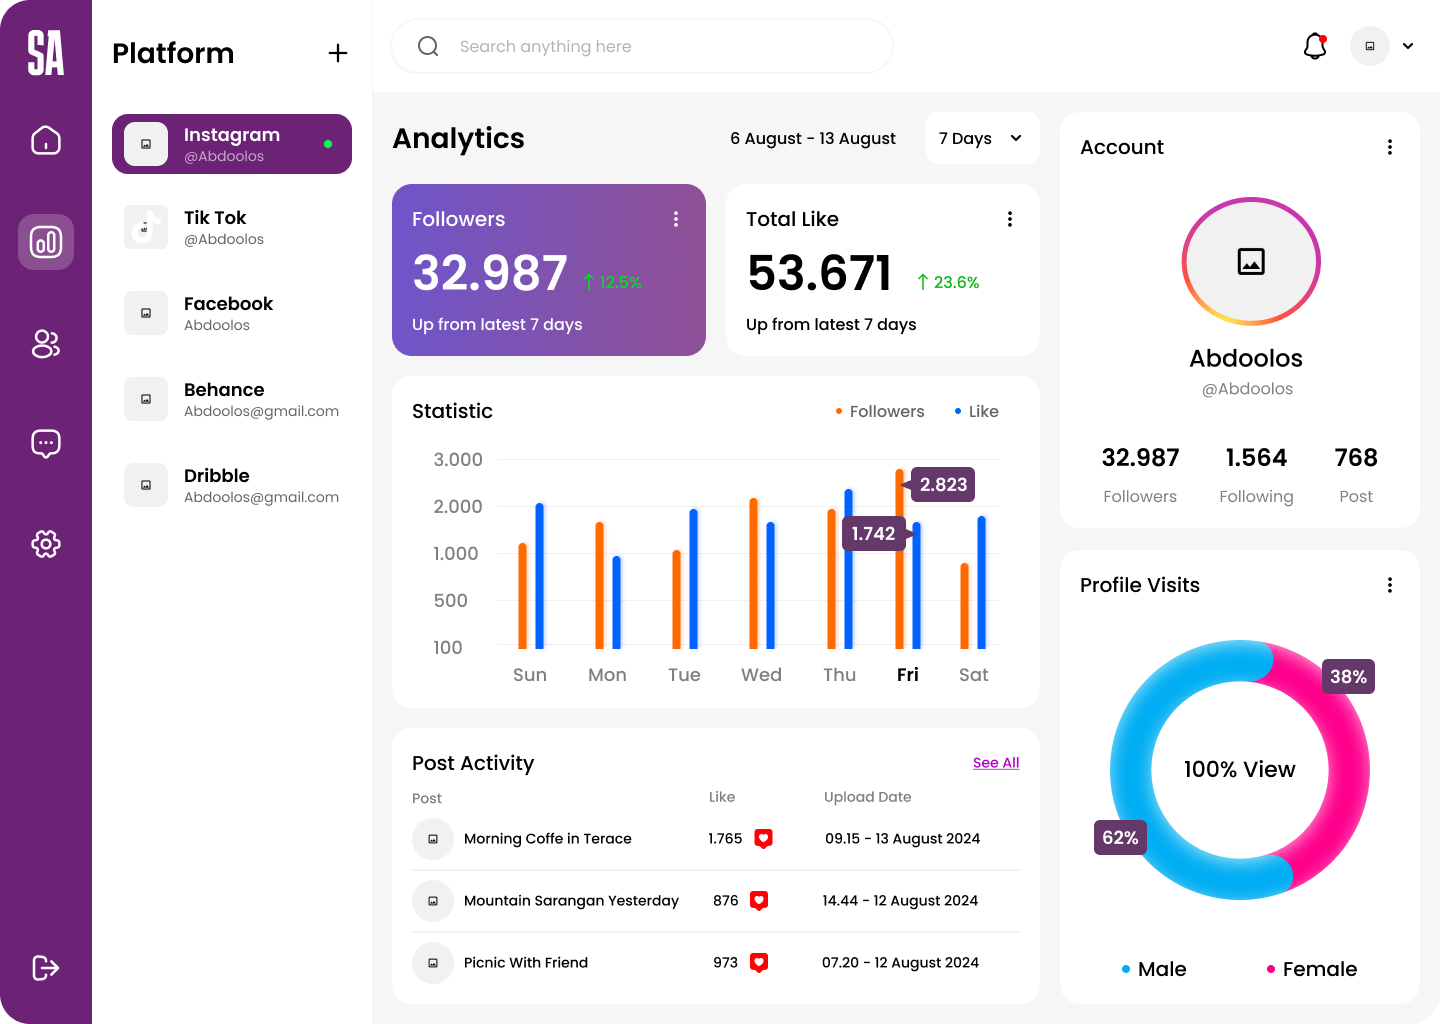1440x1024 pixels.
Task: Toggle Followers series in chart legend
Action: 880,411
